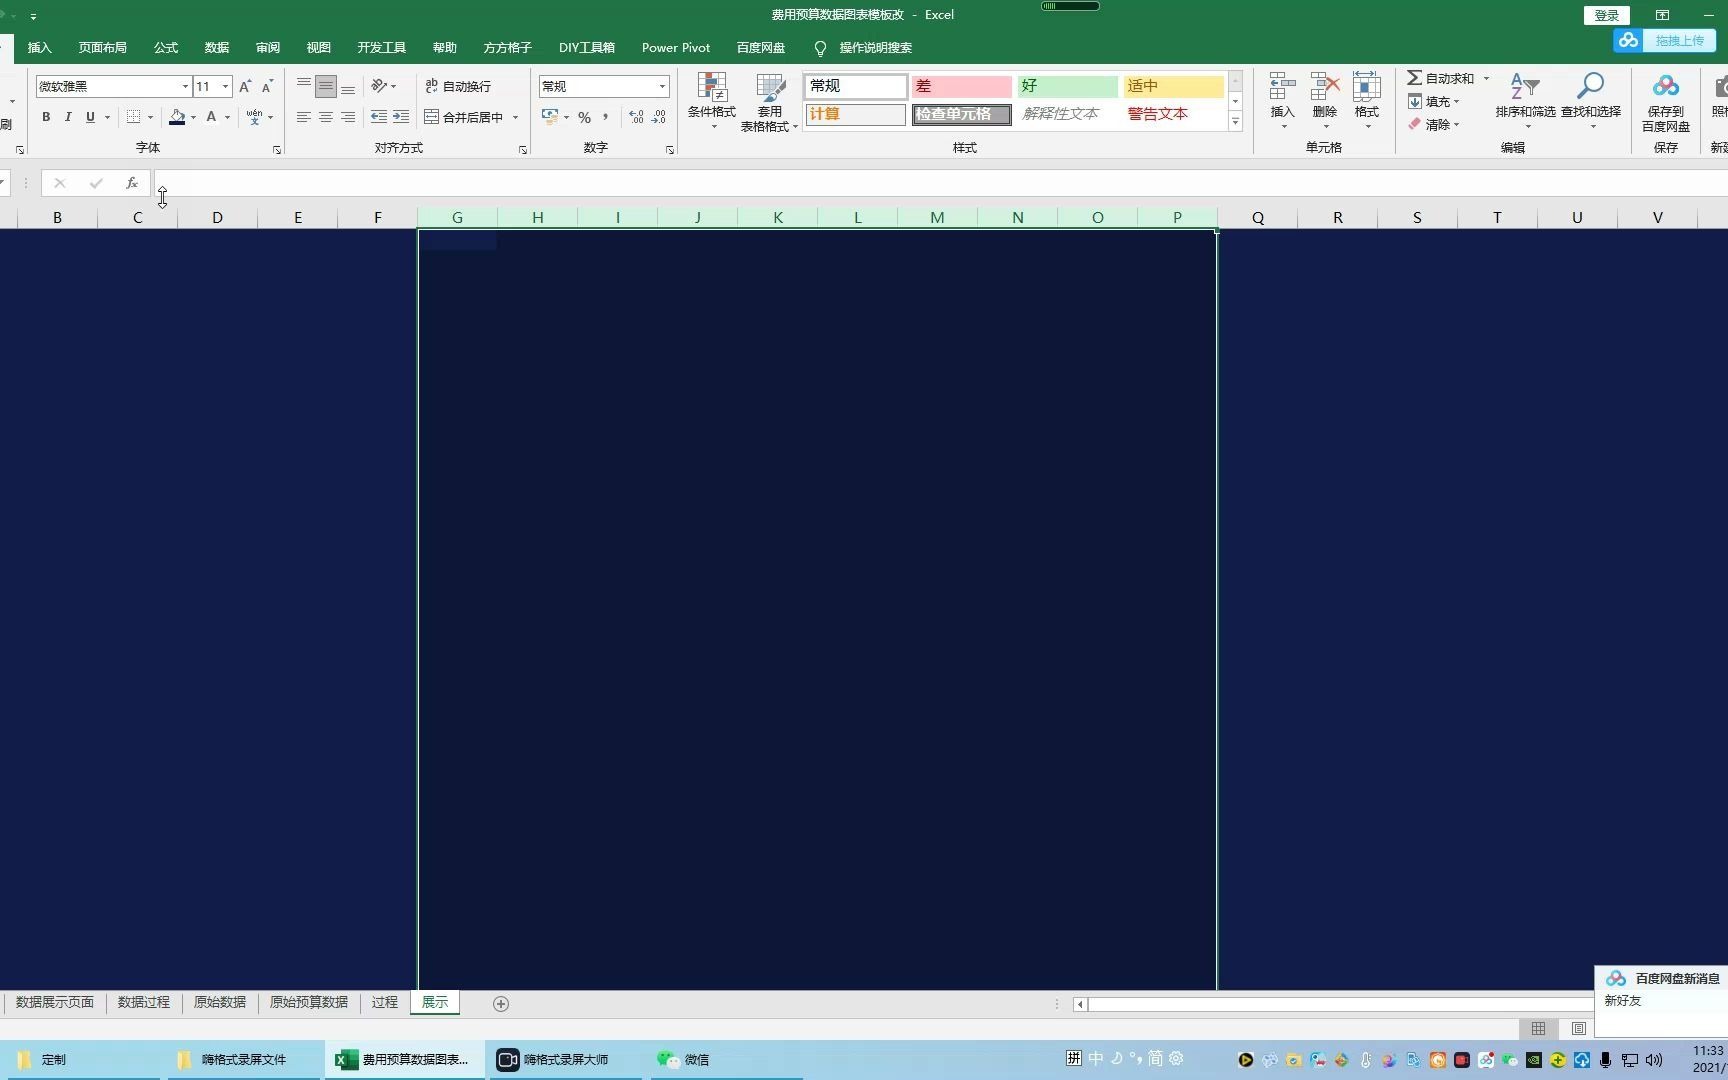Open the borders dropdown arrow
The height and width of the screenshot is (1080, 1728).
click(x=150, y=117)
